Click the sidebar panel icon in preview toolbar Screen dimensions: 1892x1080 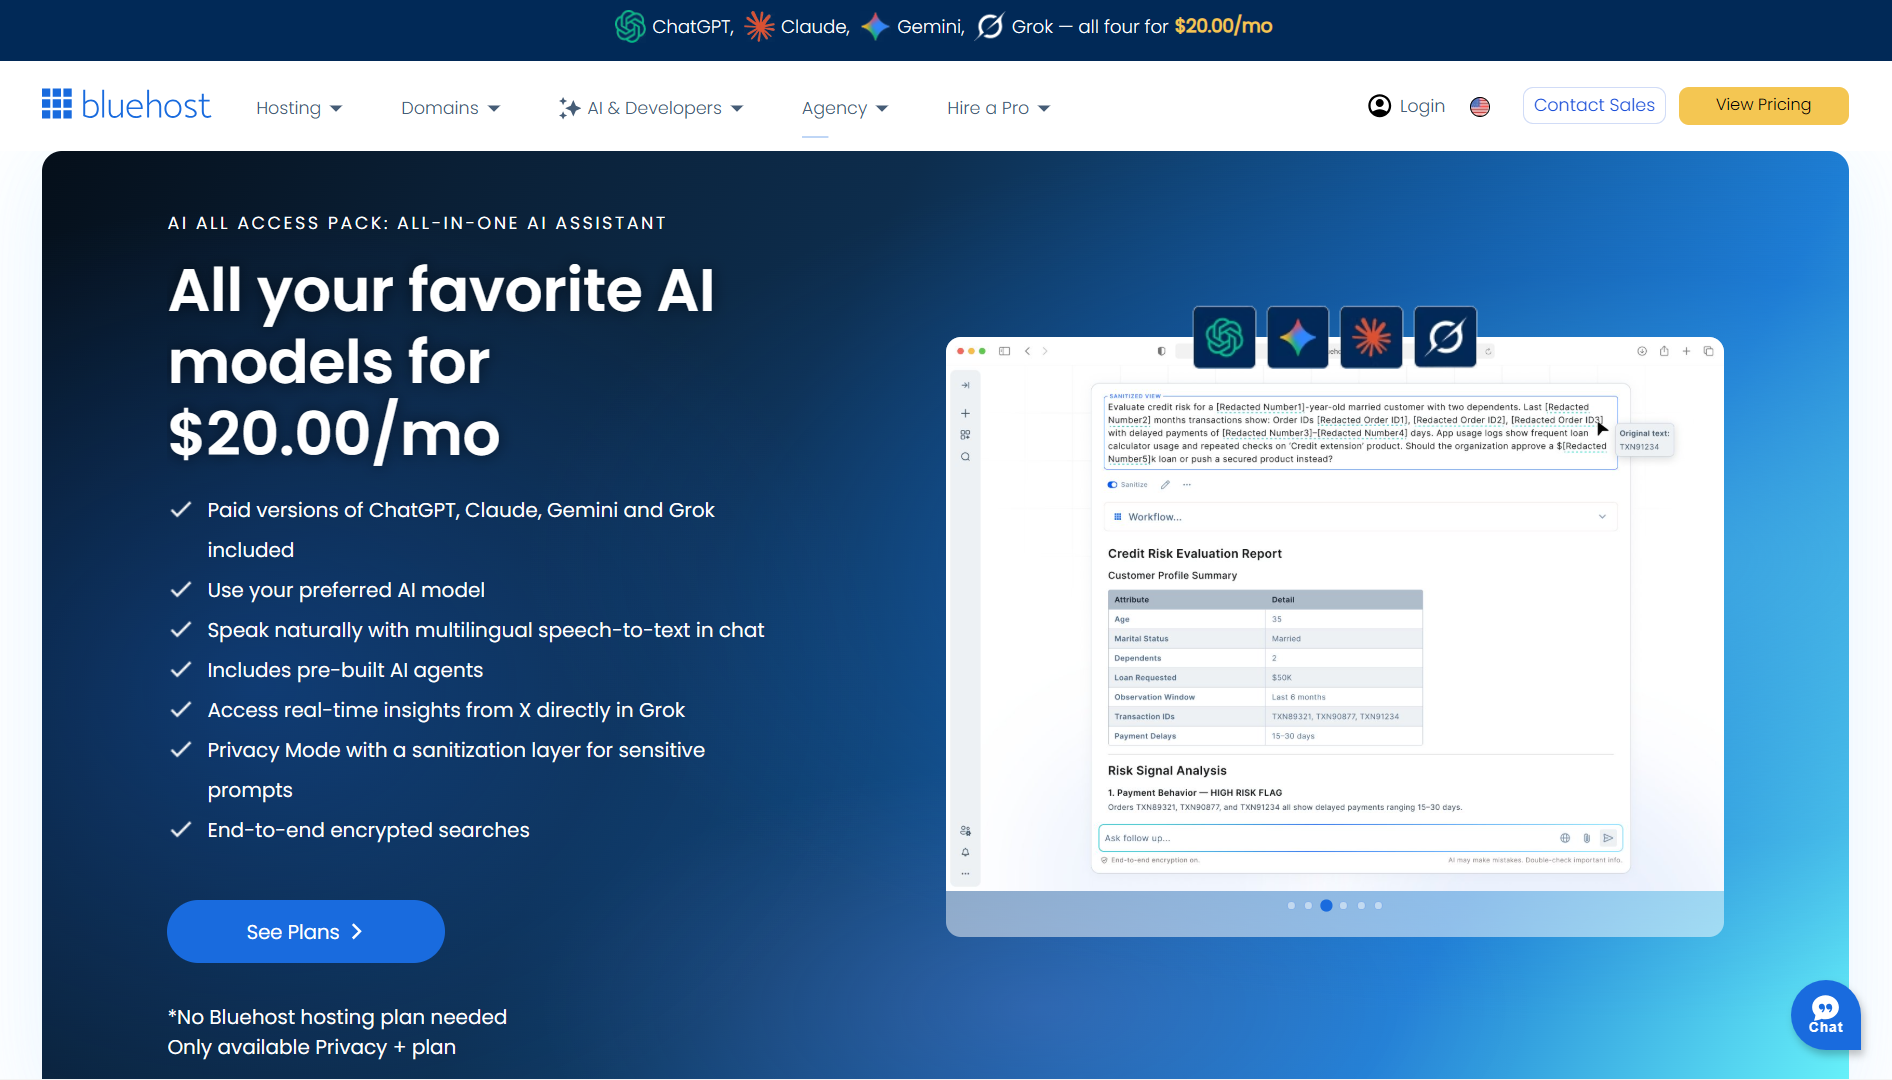coord(1004,351)
